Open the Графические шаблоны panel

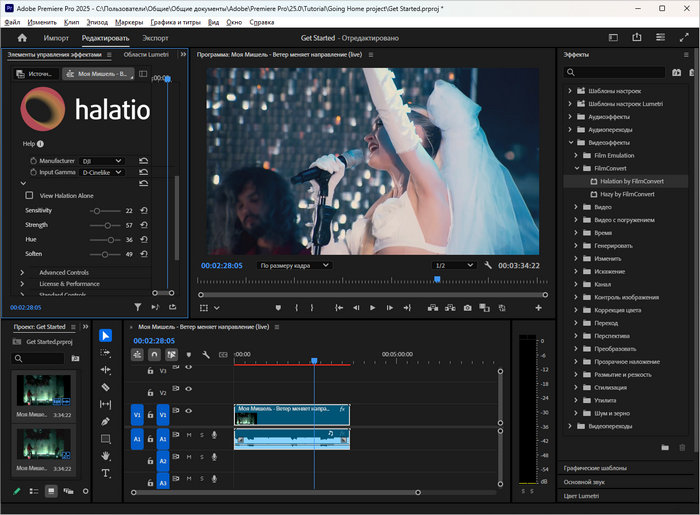click(x=595, y=468)
